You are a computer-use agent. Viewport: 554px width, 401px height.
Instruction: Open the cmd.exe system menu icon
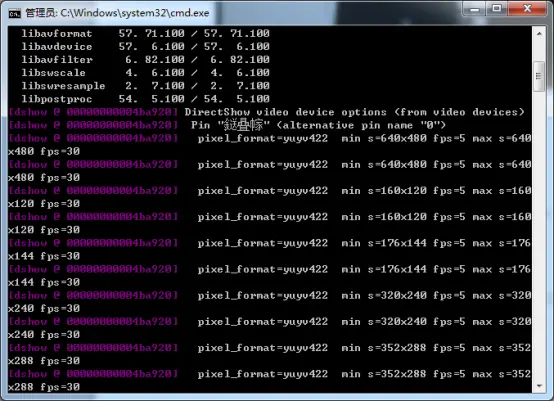pos(14,13)
